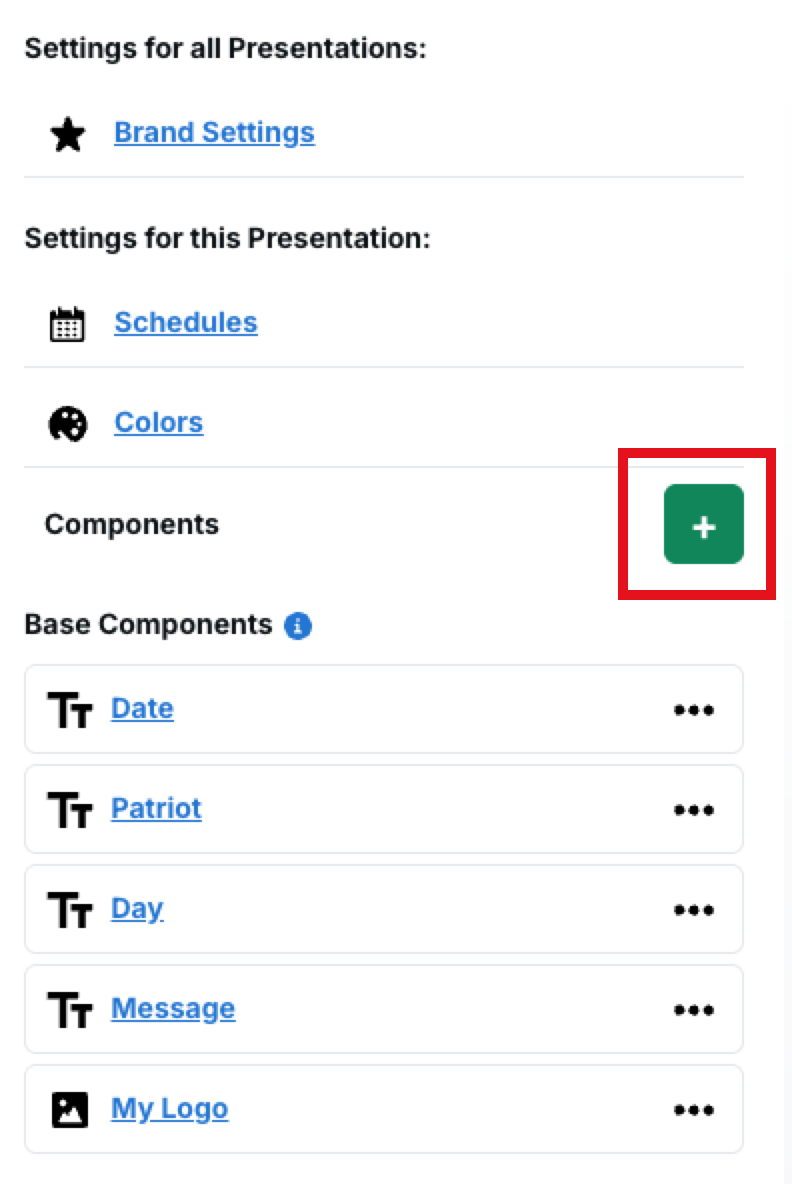Open the My Logo component link
Image resolution: width=792 pixels, height=1184 pixels.
pos(169,1109)
